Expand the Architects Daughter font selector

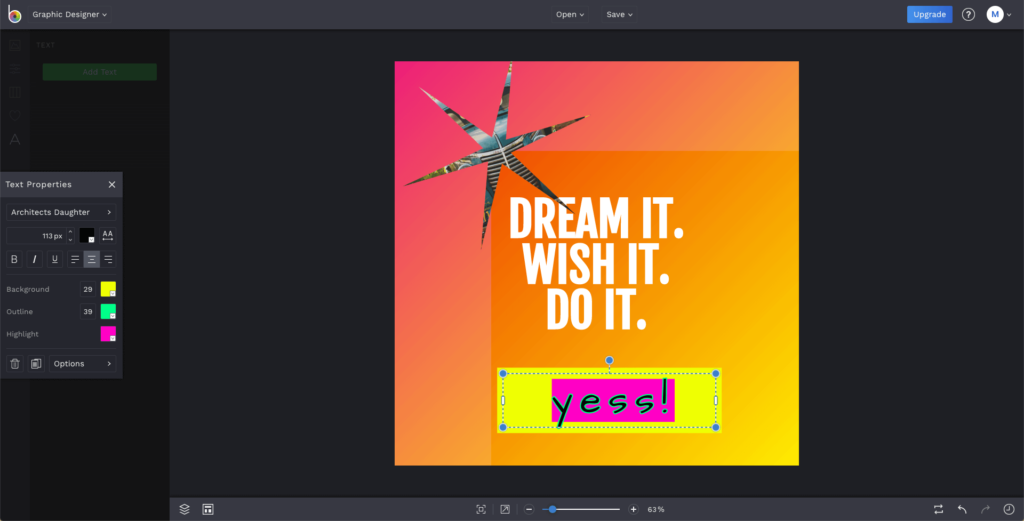[60, 212]
